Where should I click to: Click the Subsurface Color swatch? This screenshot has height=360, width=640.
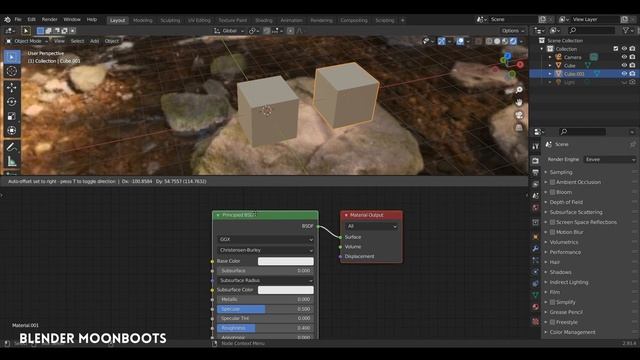pos(286,290)
